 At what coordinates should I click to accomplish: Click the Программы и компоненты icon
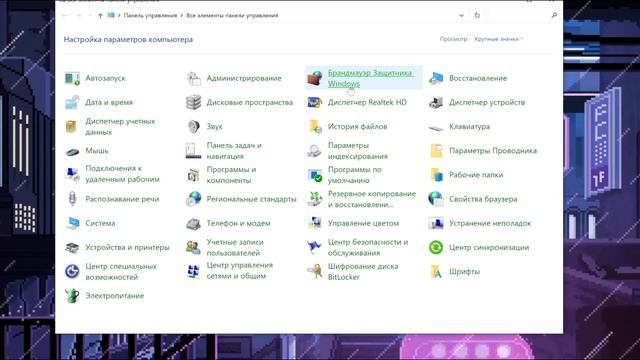[x=193, y=175]
